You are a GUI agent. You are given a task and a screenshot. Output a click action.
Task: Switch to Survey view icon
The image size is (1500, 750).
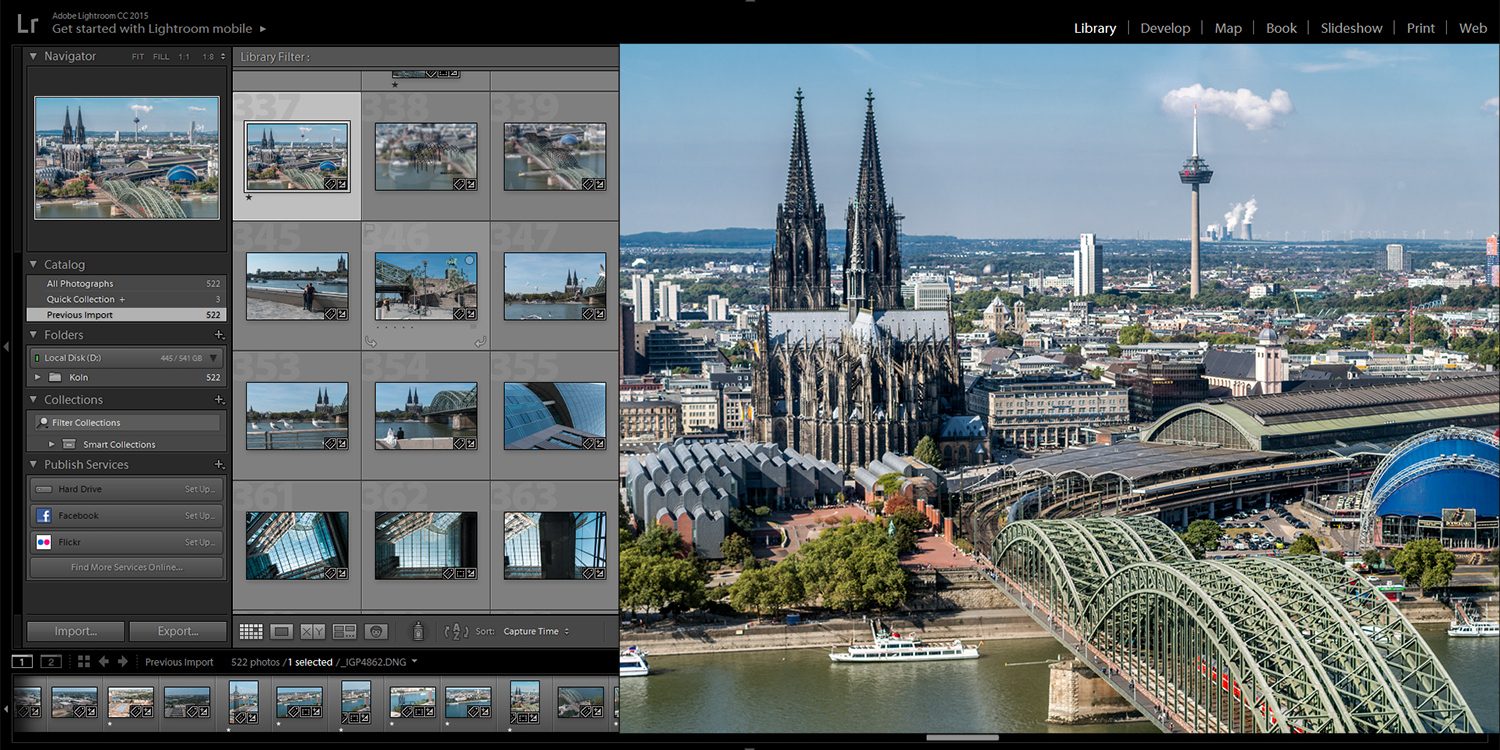[x=344, y=631]
